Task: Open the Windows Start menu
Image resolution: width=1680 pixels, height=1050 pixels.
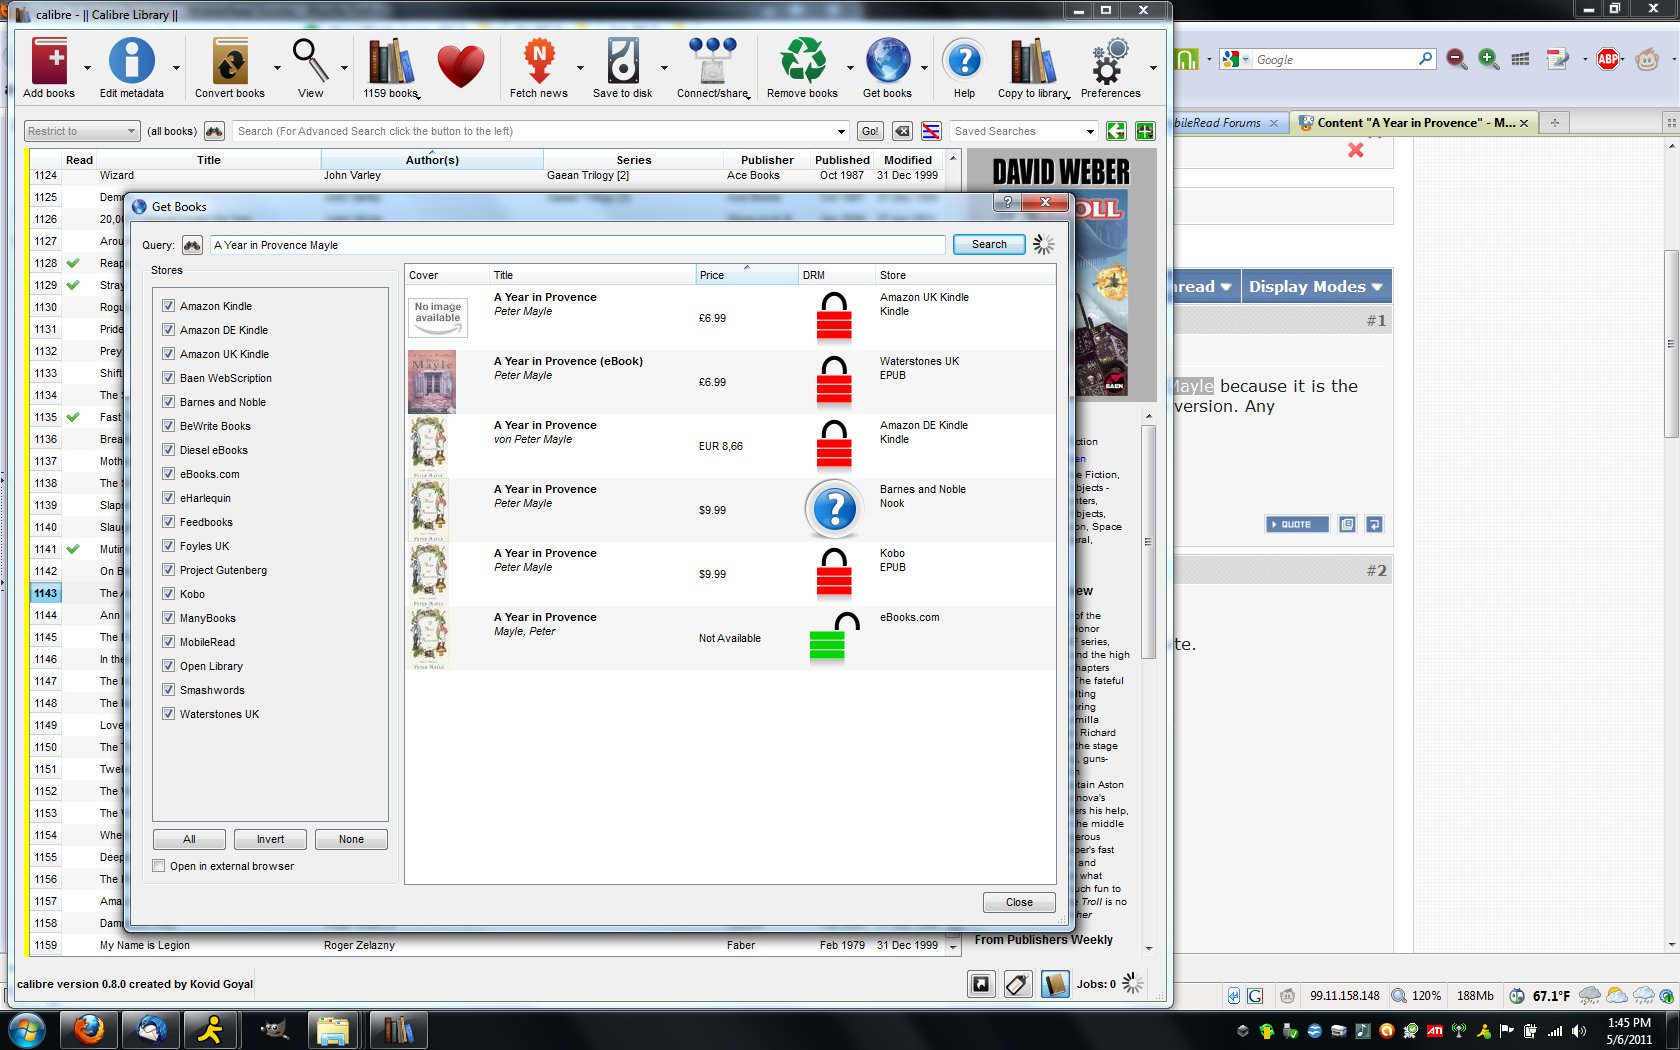Action: coord(27,1029)
